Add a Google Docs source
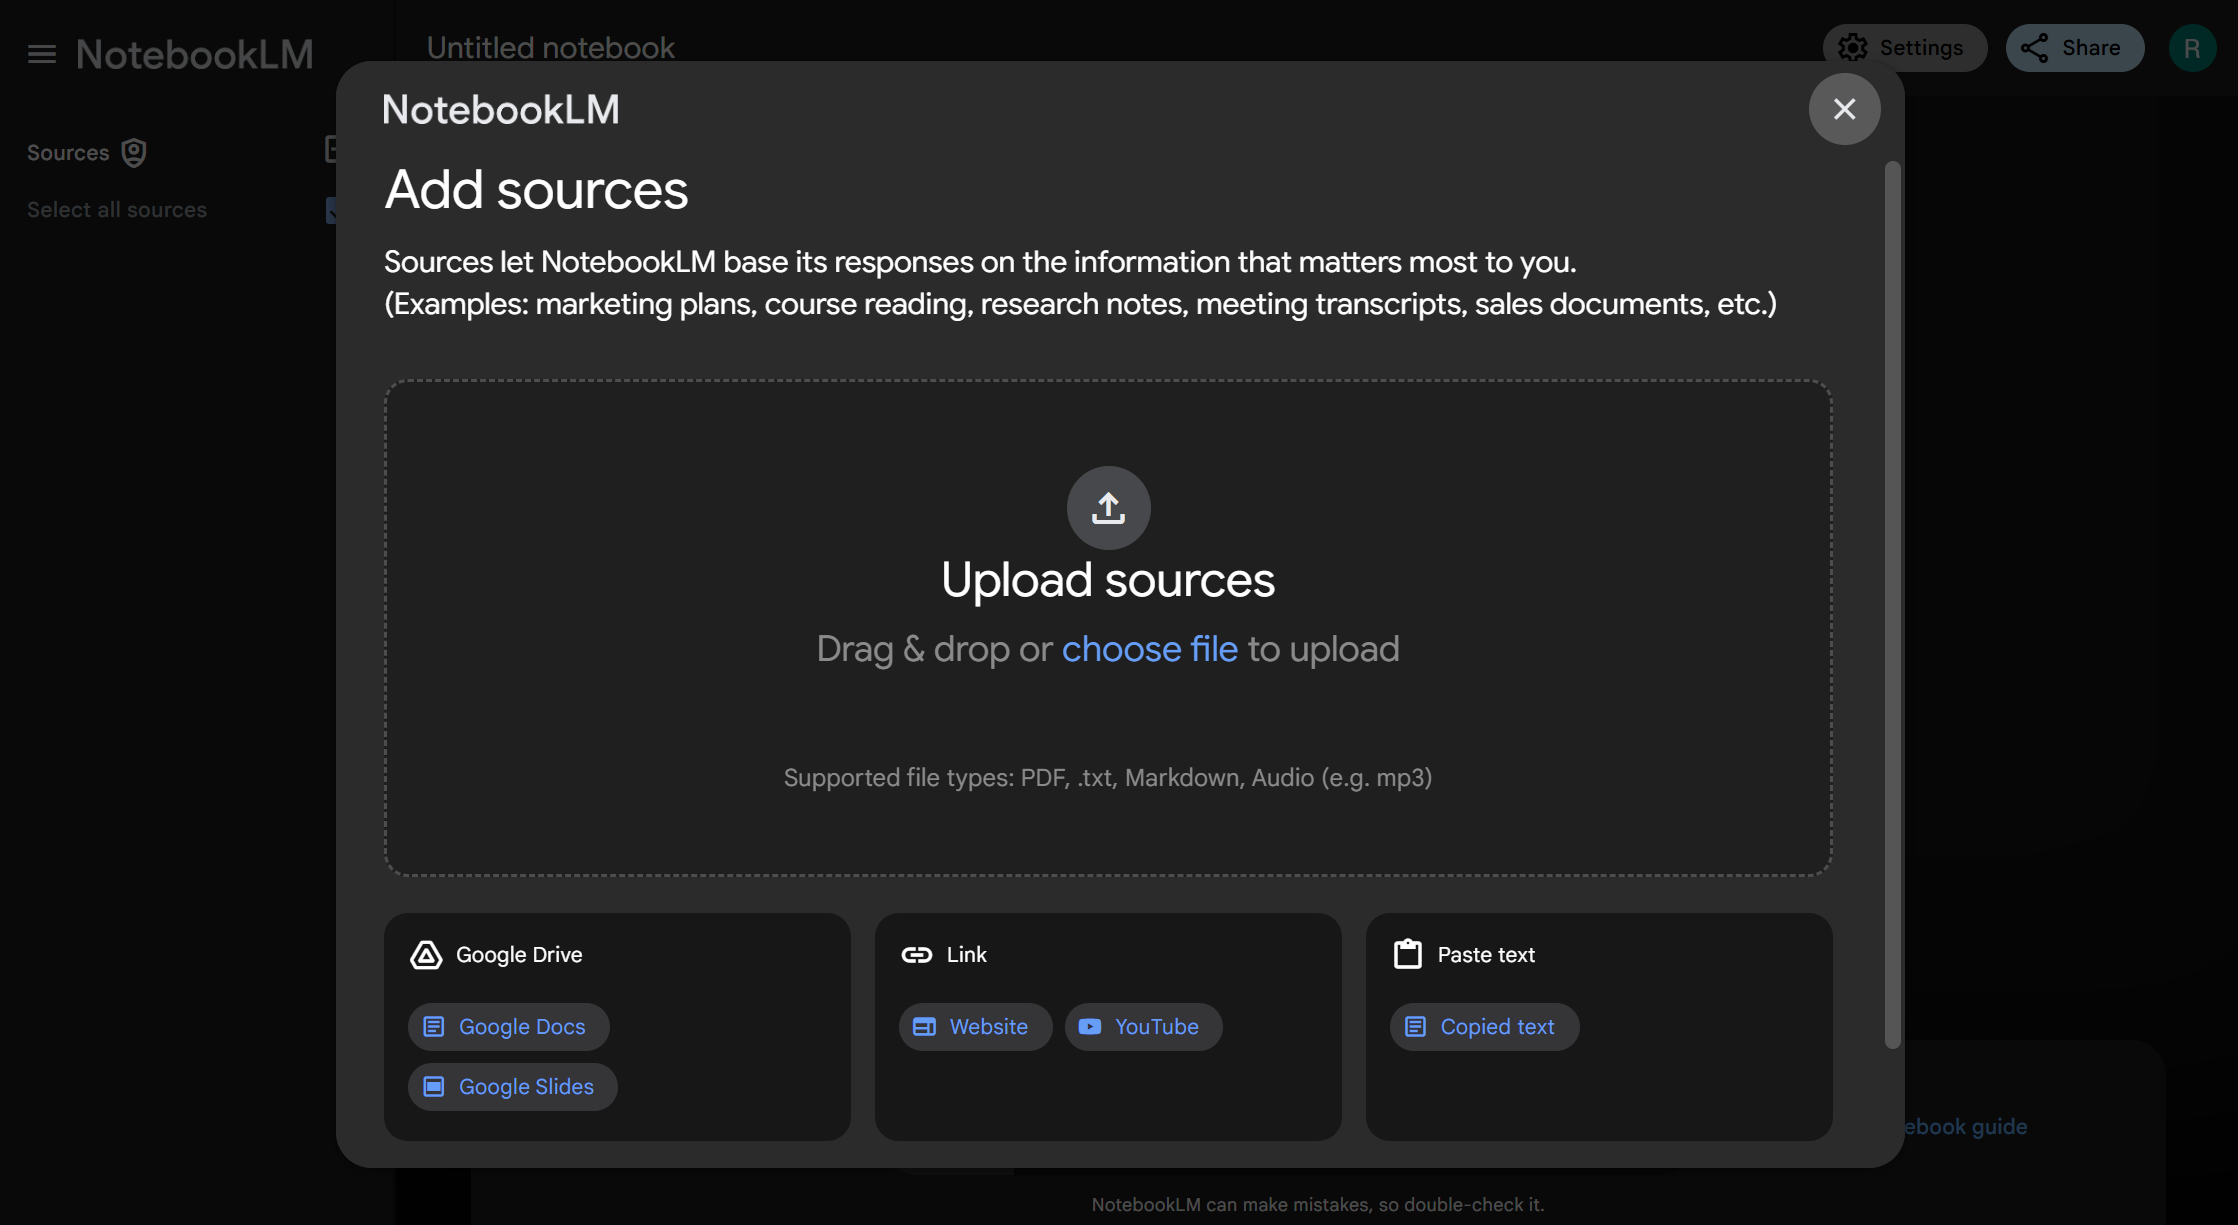The height and width of the screenshot is (1225, 2238). click(x=509, y=1027)
